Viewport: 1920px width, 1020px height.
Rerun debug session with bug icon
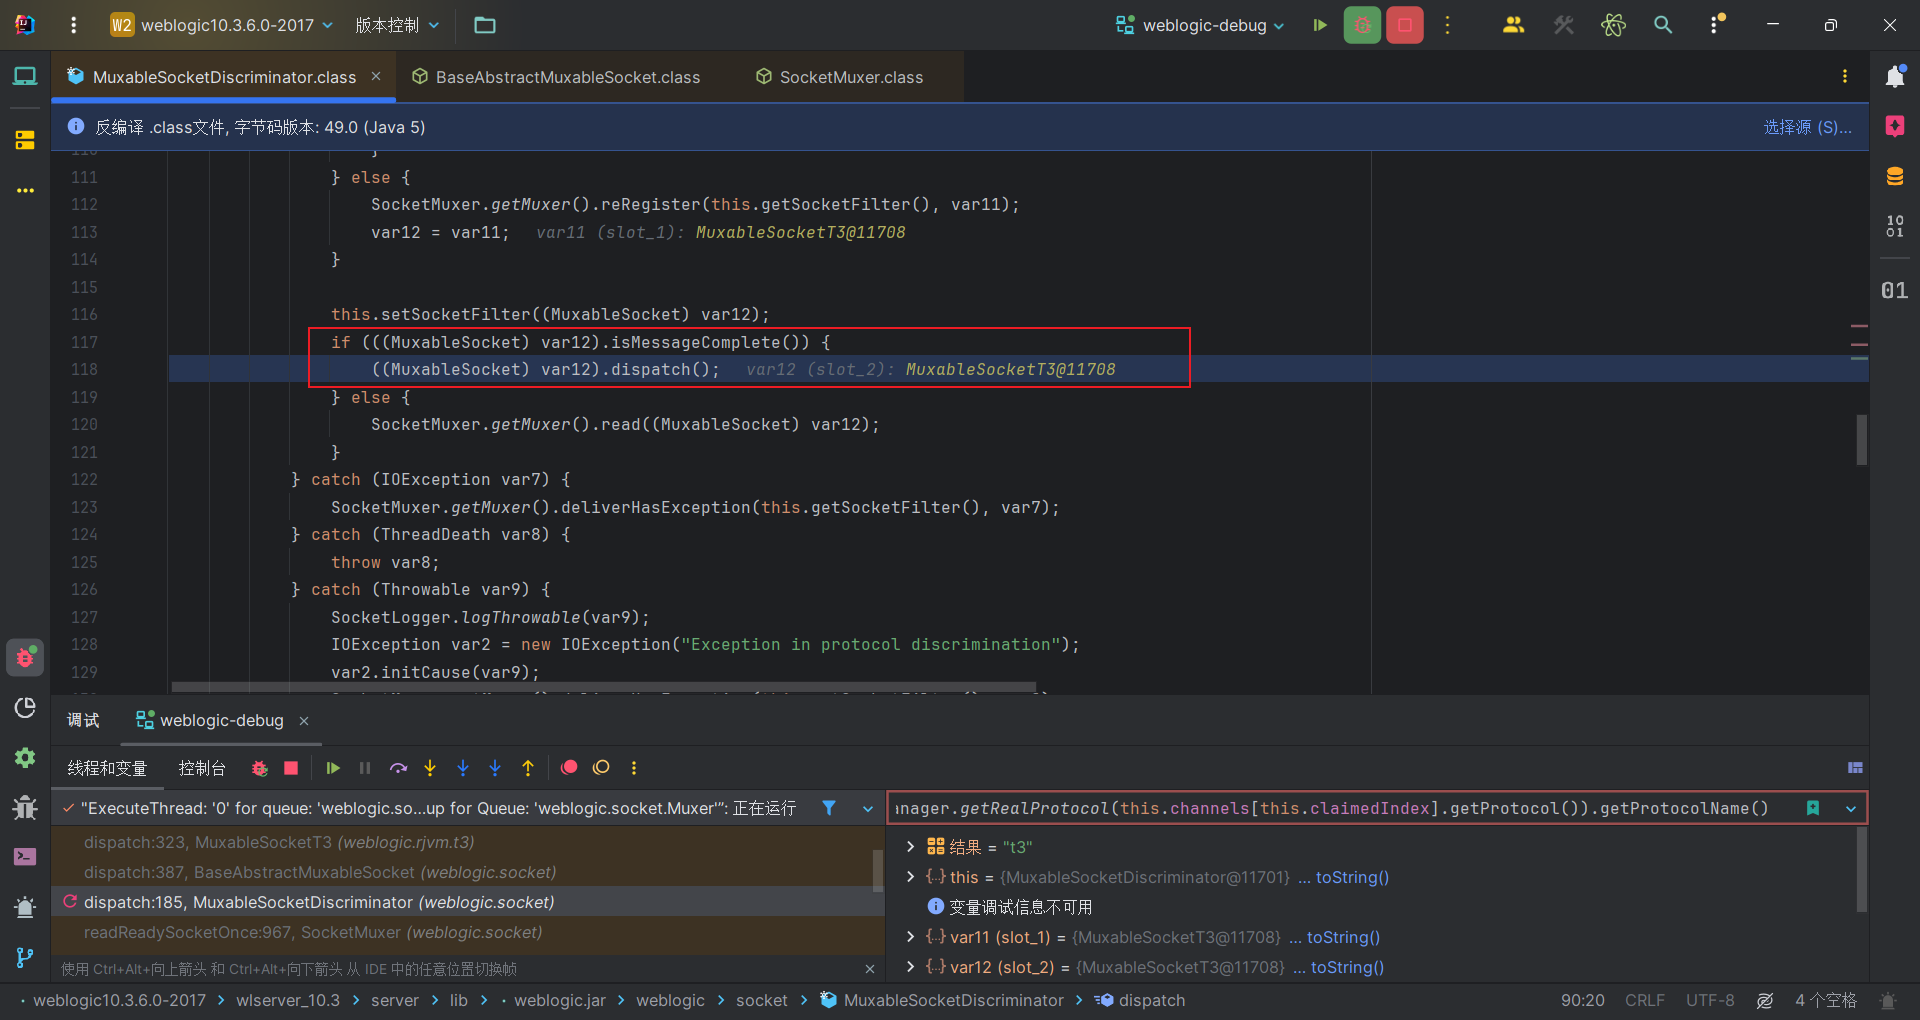[260, 768]
